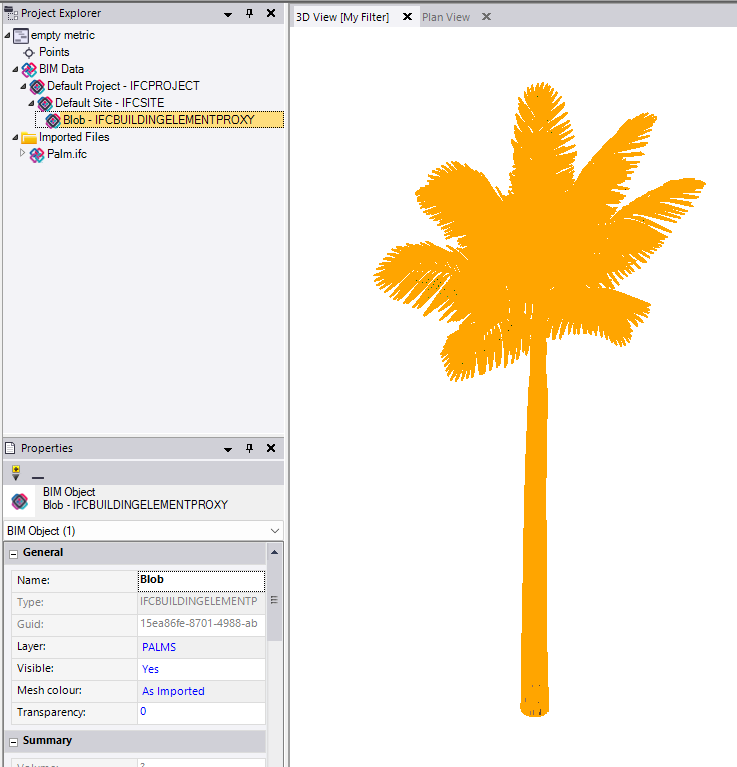Collapse the Imported Files folder
This screenshot has height=767, width=737.
15,137
